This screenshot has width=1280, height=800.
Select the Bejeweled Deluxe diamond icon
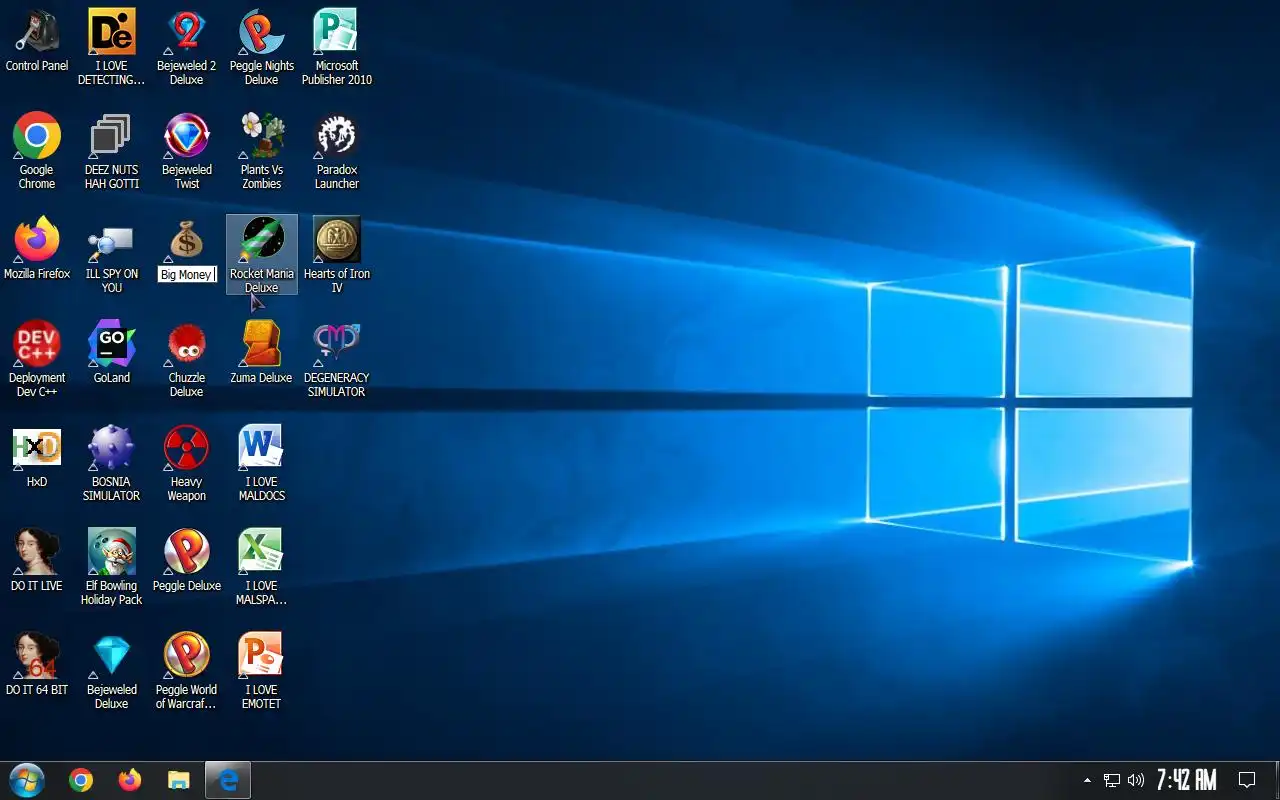coord(112,656)
